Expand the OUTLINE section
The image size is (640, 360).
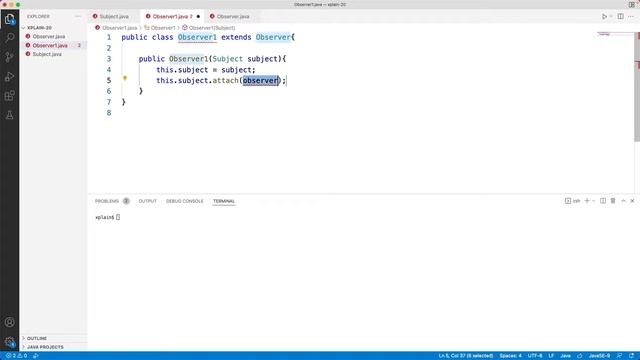36,338
